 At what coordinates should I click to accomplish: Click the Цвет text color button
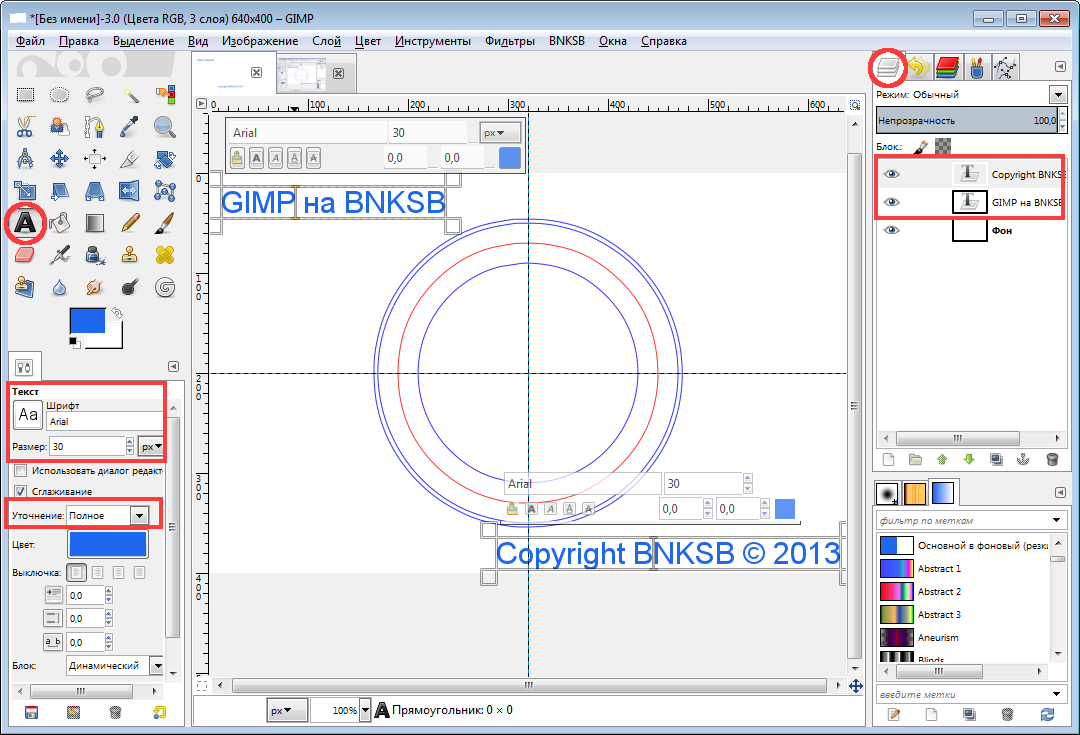107,544
